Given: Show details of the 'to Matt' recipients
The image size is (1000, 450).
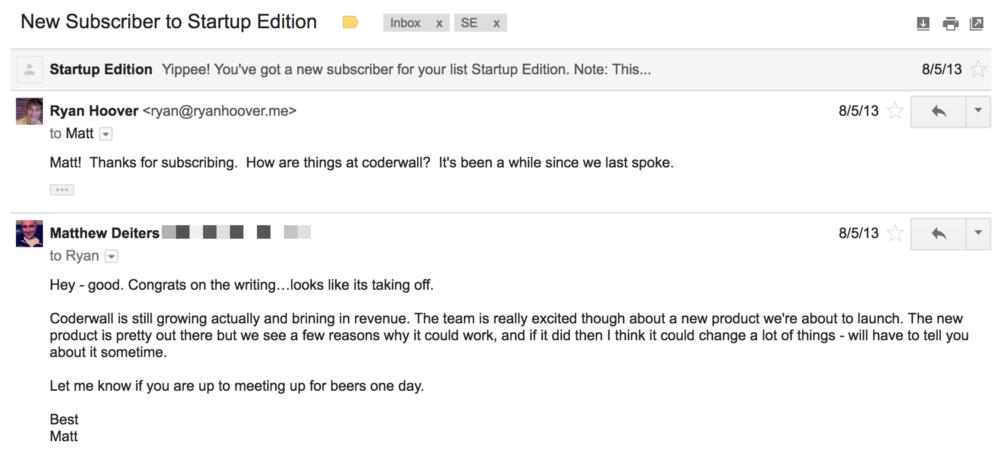Looking at the screenshot, I should [107, 134].
